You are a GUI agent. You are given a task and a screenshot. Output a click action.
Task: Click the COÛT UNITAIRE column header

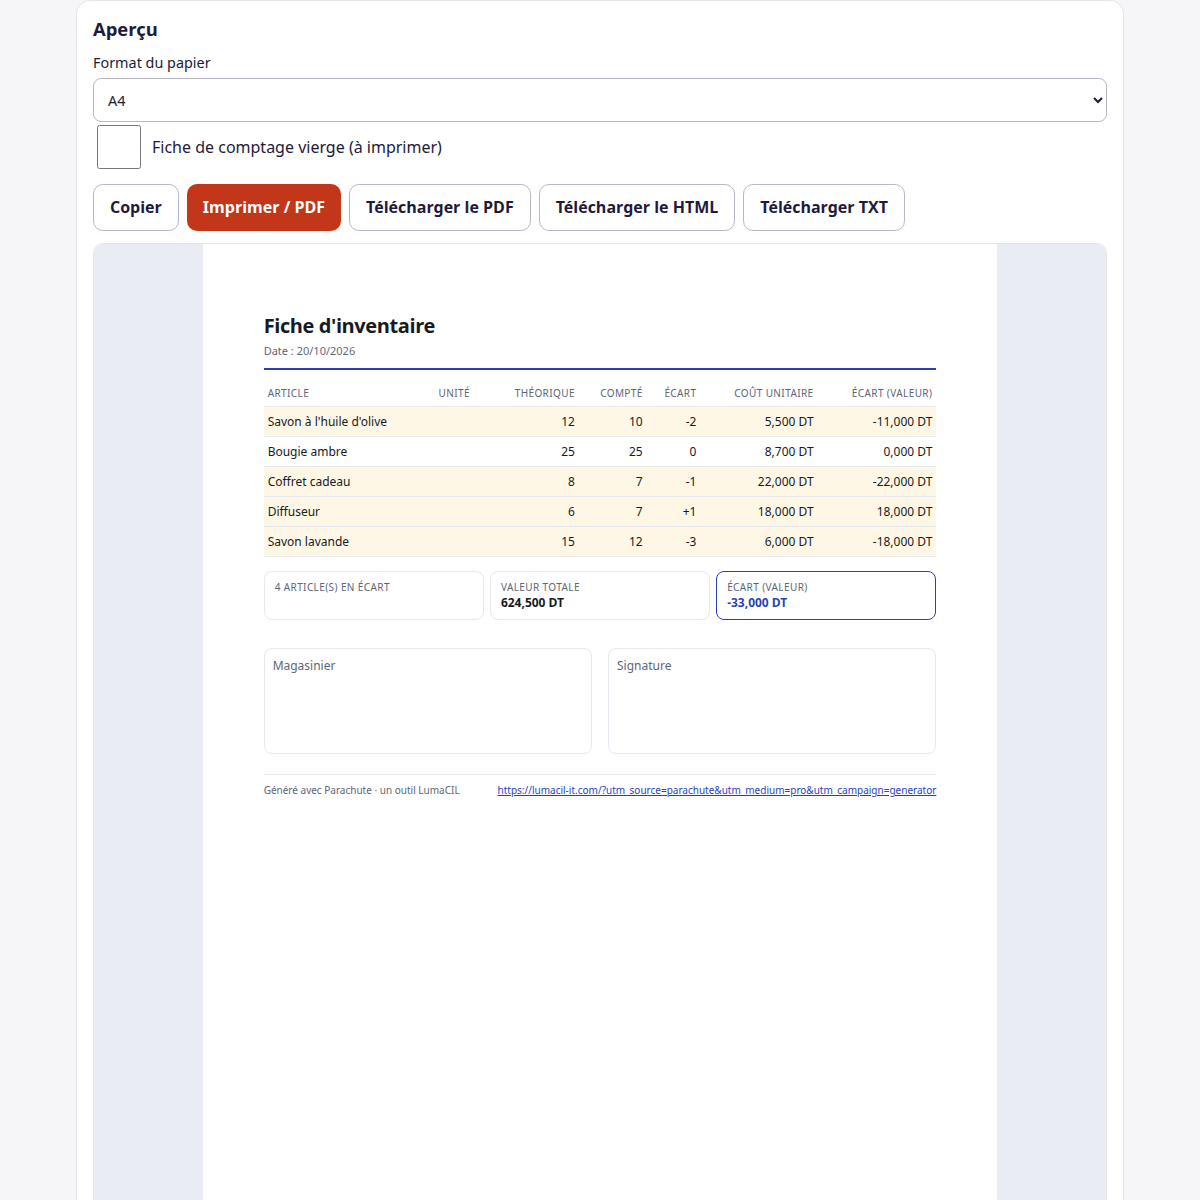click(774, 393)
